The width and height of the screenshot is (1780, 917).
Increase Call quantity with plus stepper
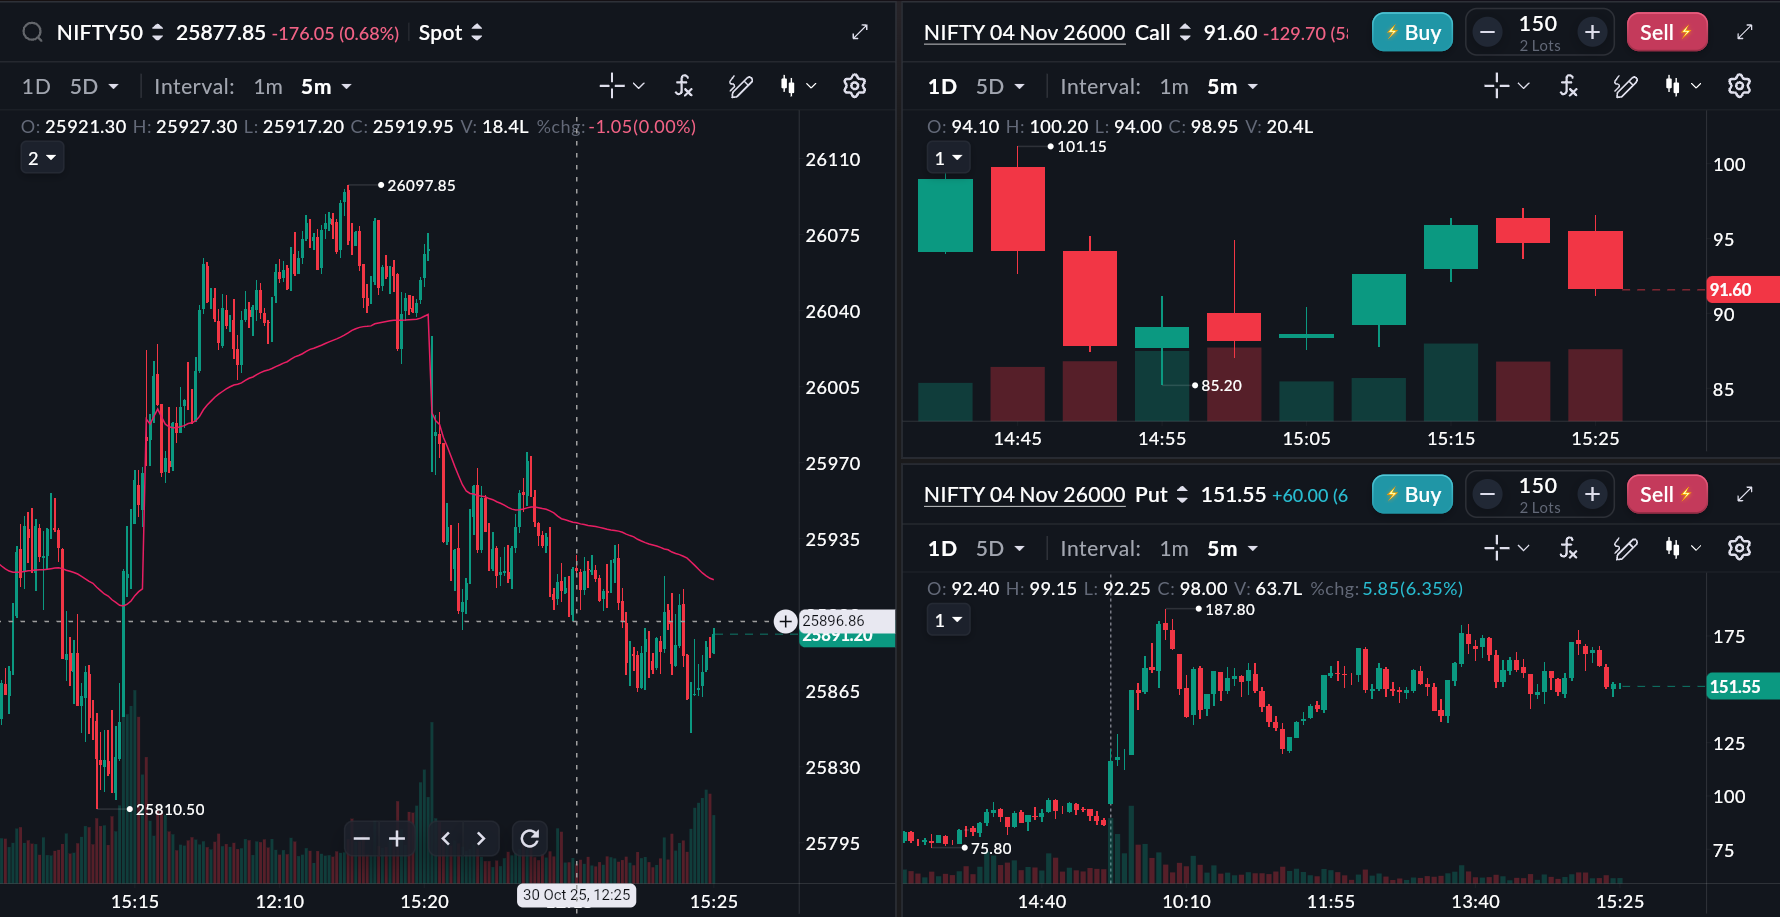tap(1592, 33)
